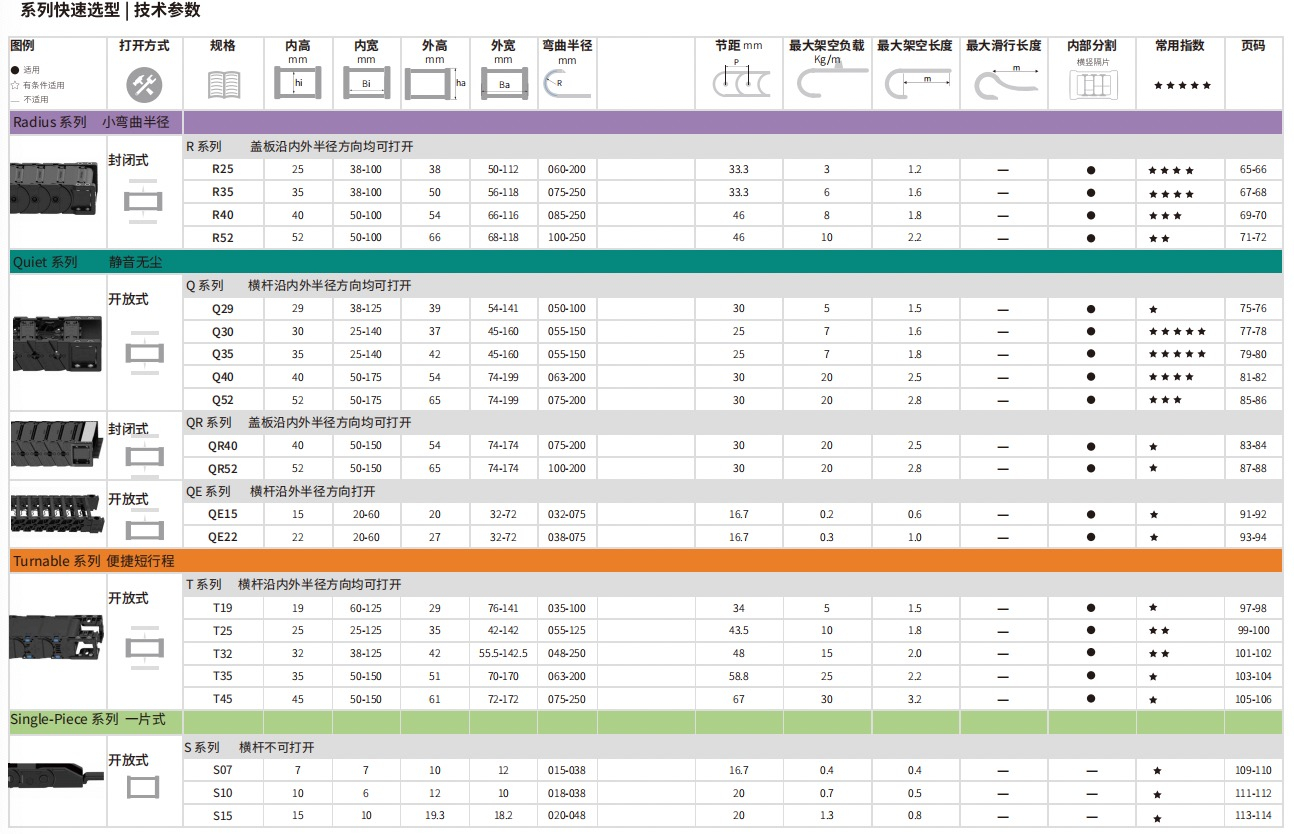Click the internal separator 横竖隔片 icon

coord(1091,86)
